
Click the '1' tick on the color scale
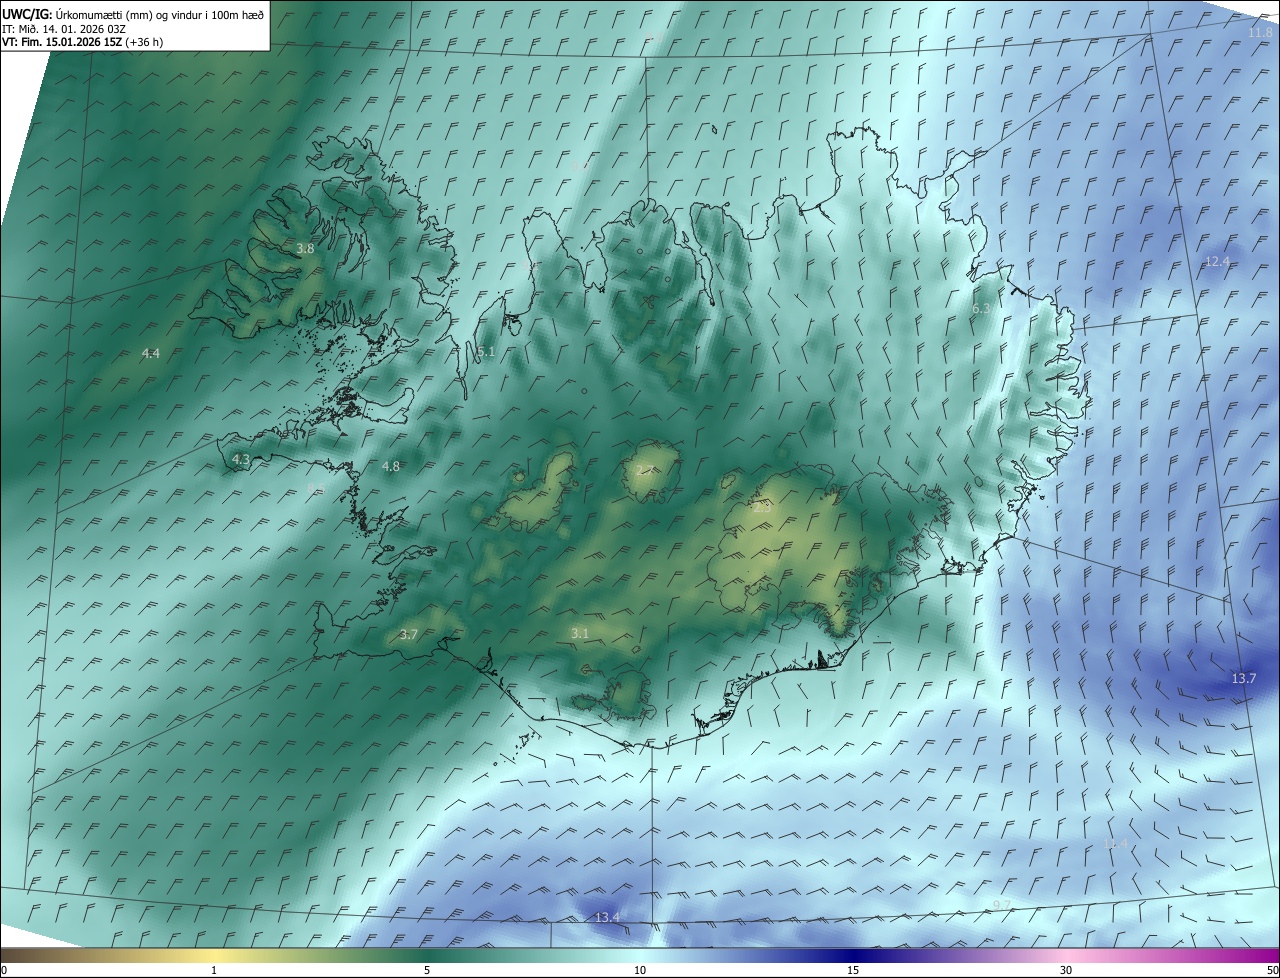pyautogui.click(x=214, y=970)
